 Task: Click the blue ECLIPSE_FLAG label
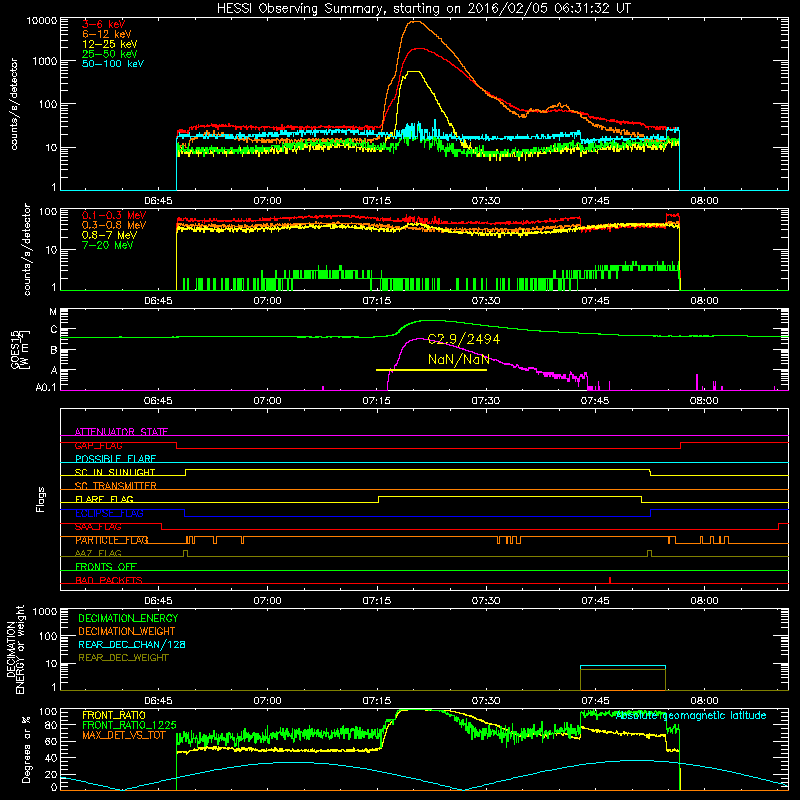109,513
